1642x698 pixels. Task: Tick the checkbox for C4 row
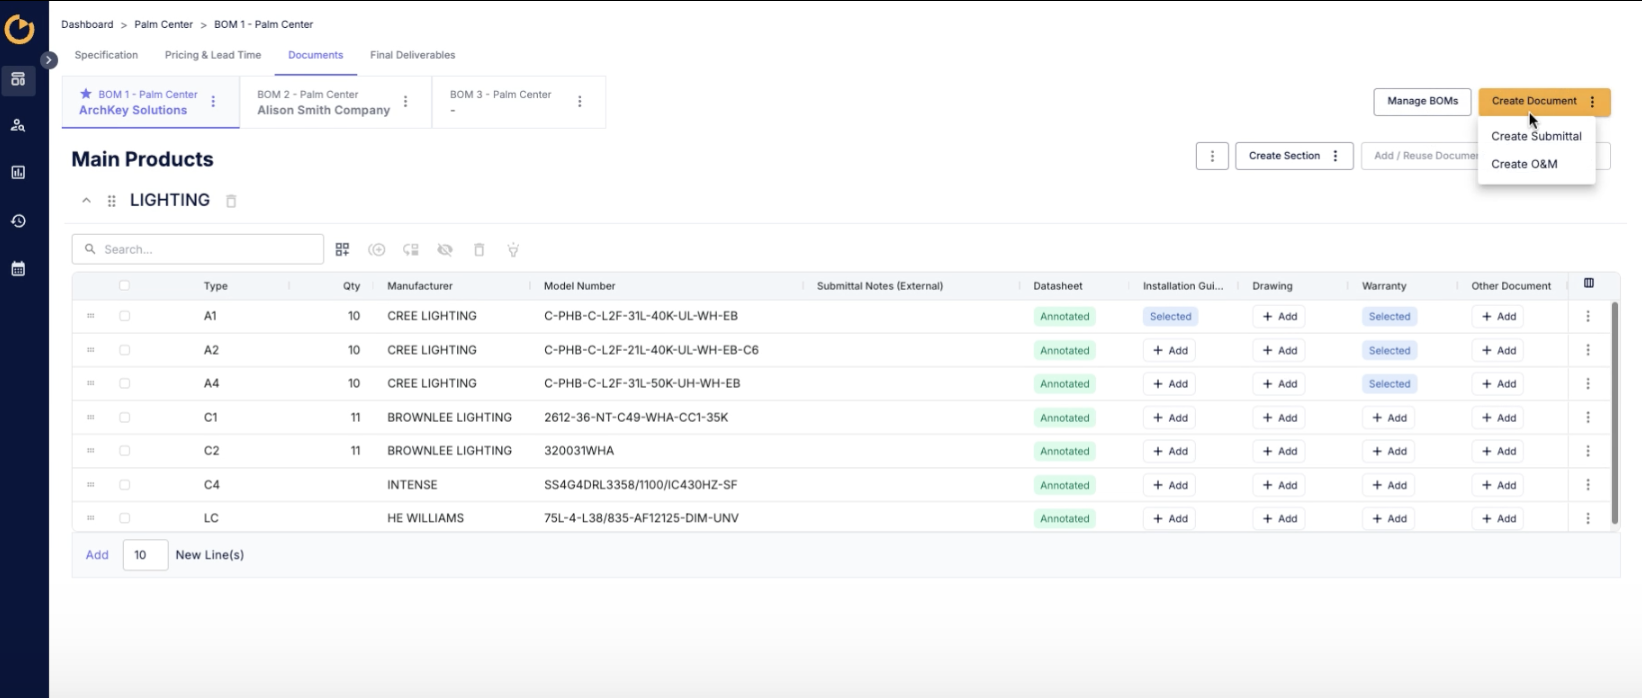(x=124, y=485)
